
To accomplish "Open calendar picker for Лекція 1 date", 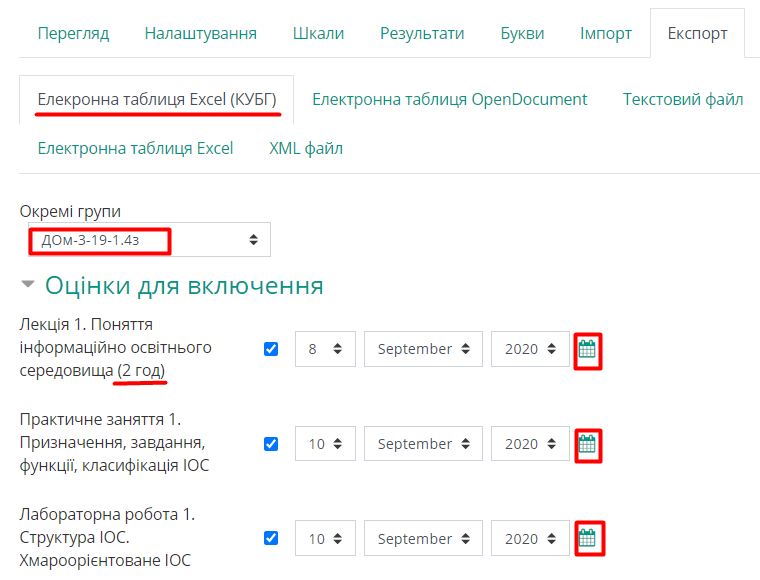I will click(587, 350).
